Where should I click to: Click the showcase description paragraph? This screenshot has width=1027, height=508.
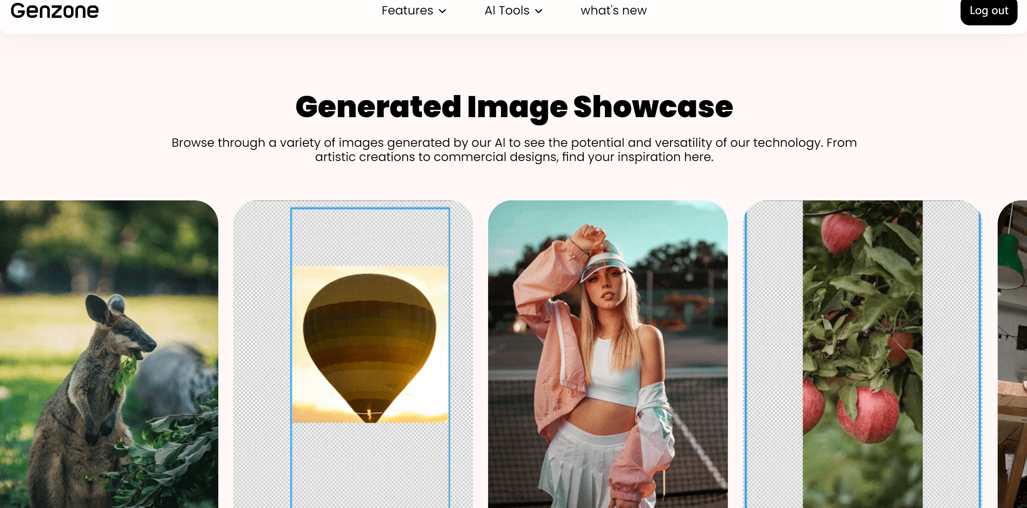tap(514, 150)
